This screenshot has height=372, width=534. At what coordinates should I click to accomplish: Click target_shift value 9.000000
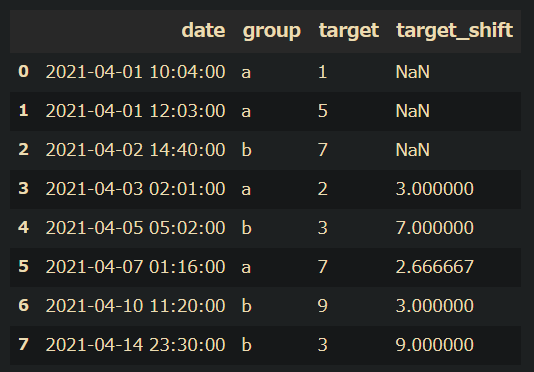[x=435, y=344]
